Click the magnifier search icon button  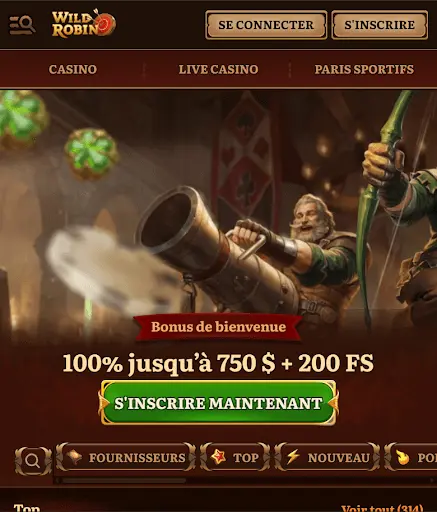tap(33, 461)
